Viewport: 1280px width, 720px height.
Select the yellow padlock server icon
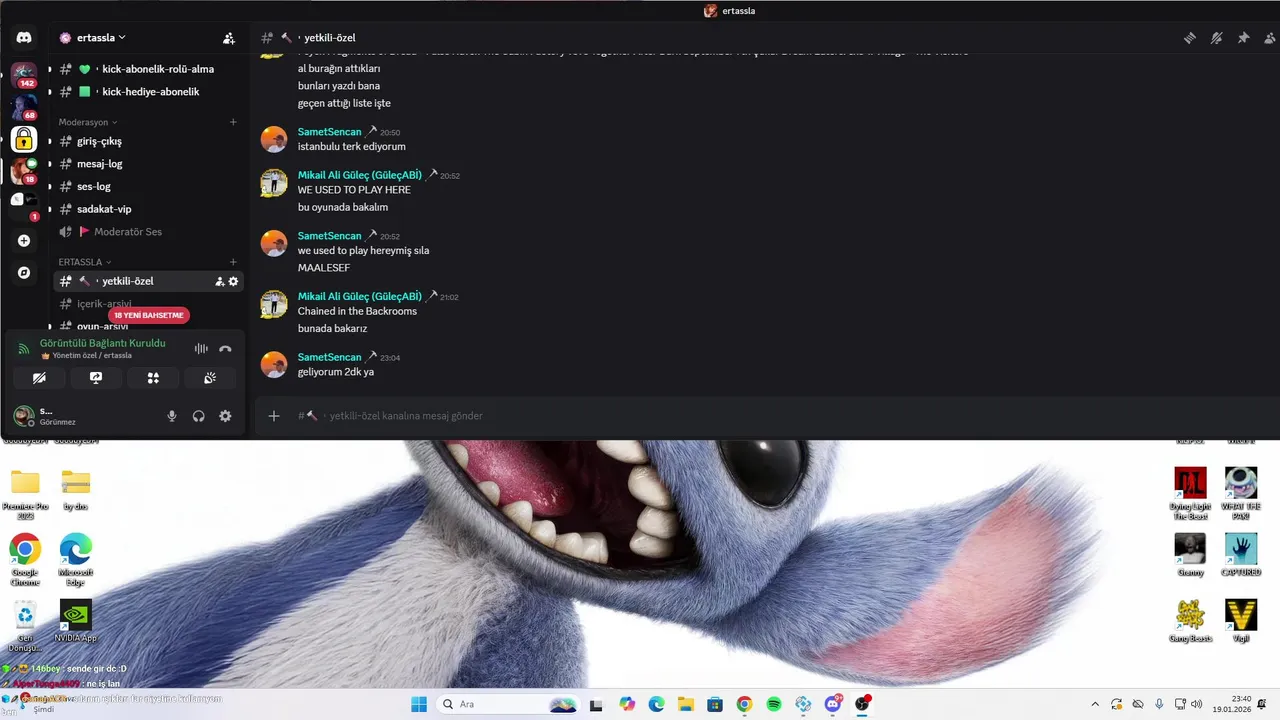point(24,139)
